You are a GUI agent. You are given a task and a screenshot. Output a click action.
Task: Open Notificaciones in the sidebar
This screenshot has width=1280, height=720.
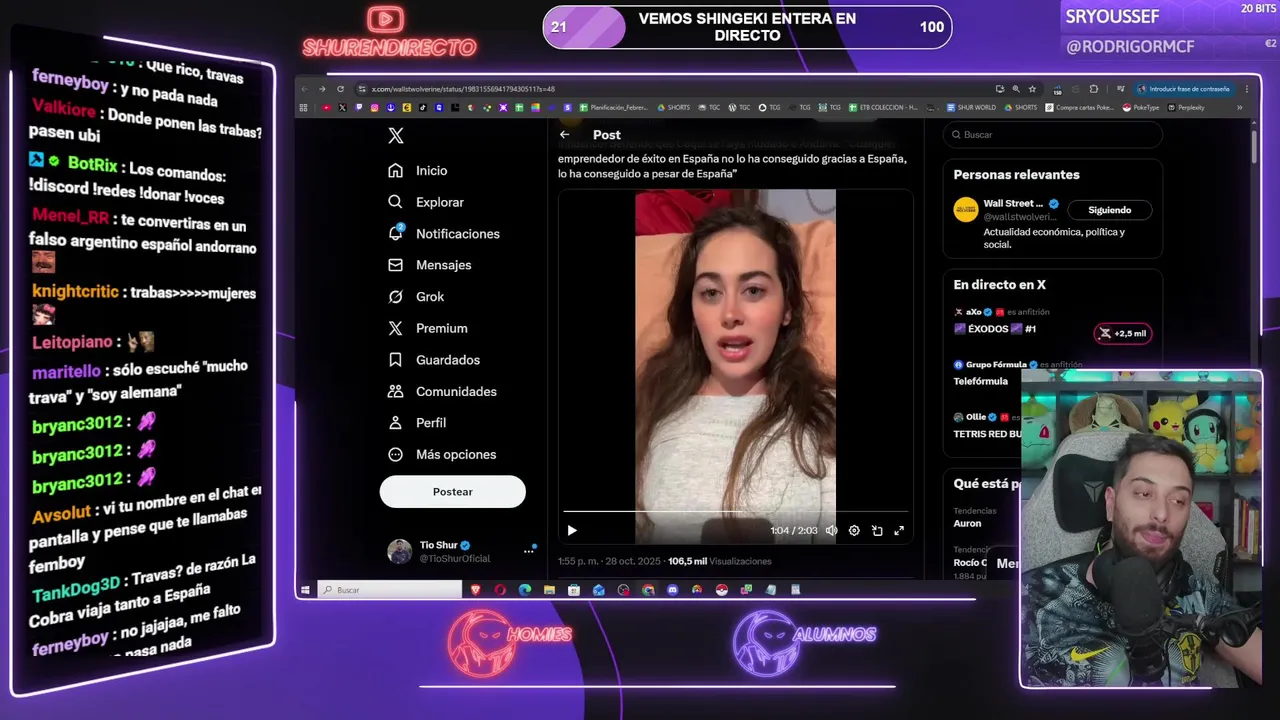click(444, 234)
